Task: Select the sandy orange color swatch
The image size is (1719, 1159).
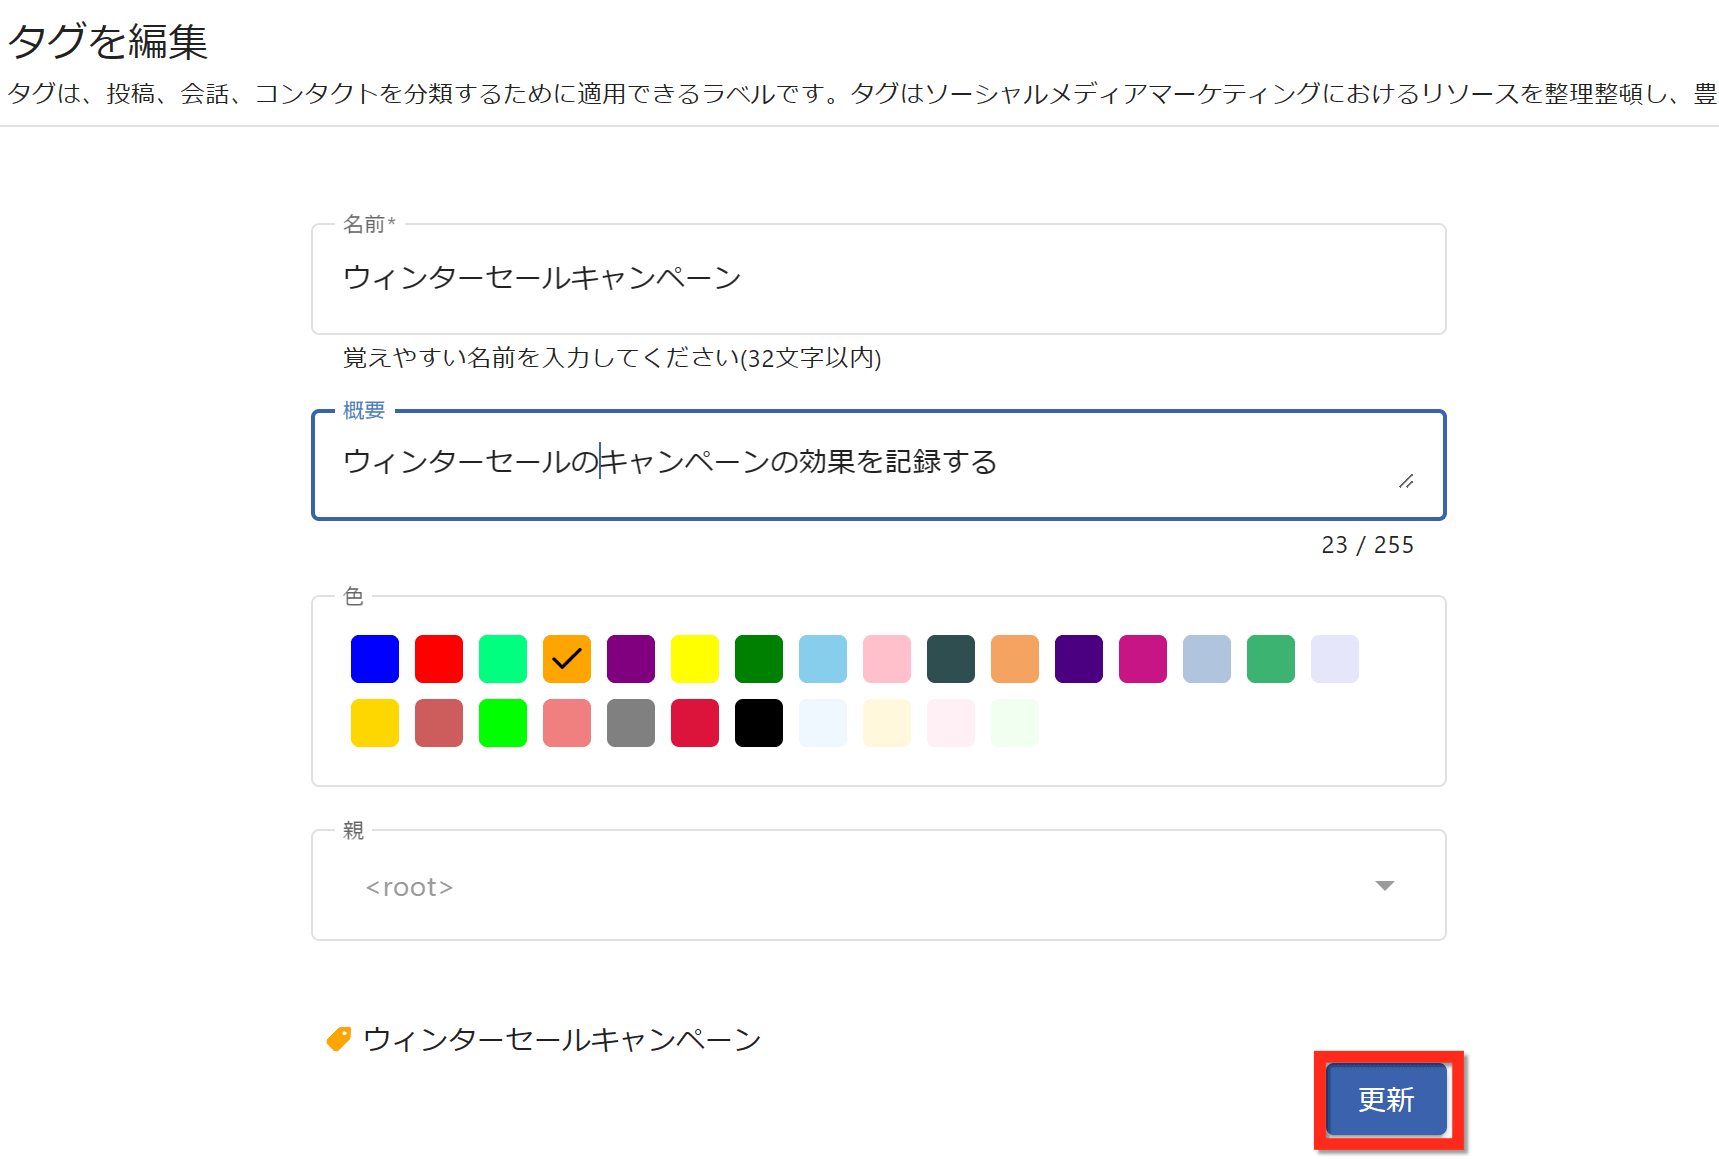Action: [1015, 659]
